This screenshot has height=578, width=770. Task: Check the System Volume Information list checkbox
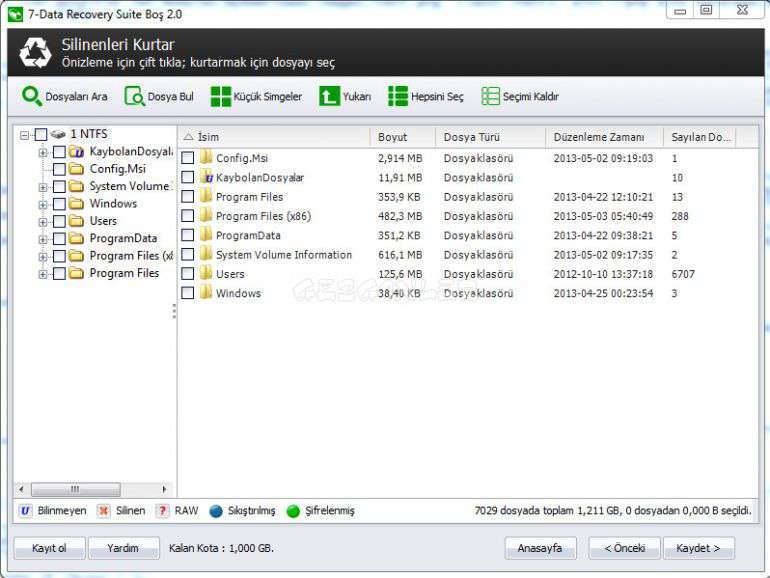point(188,254)
